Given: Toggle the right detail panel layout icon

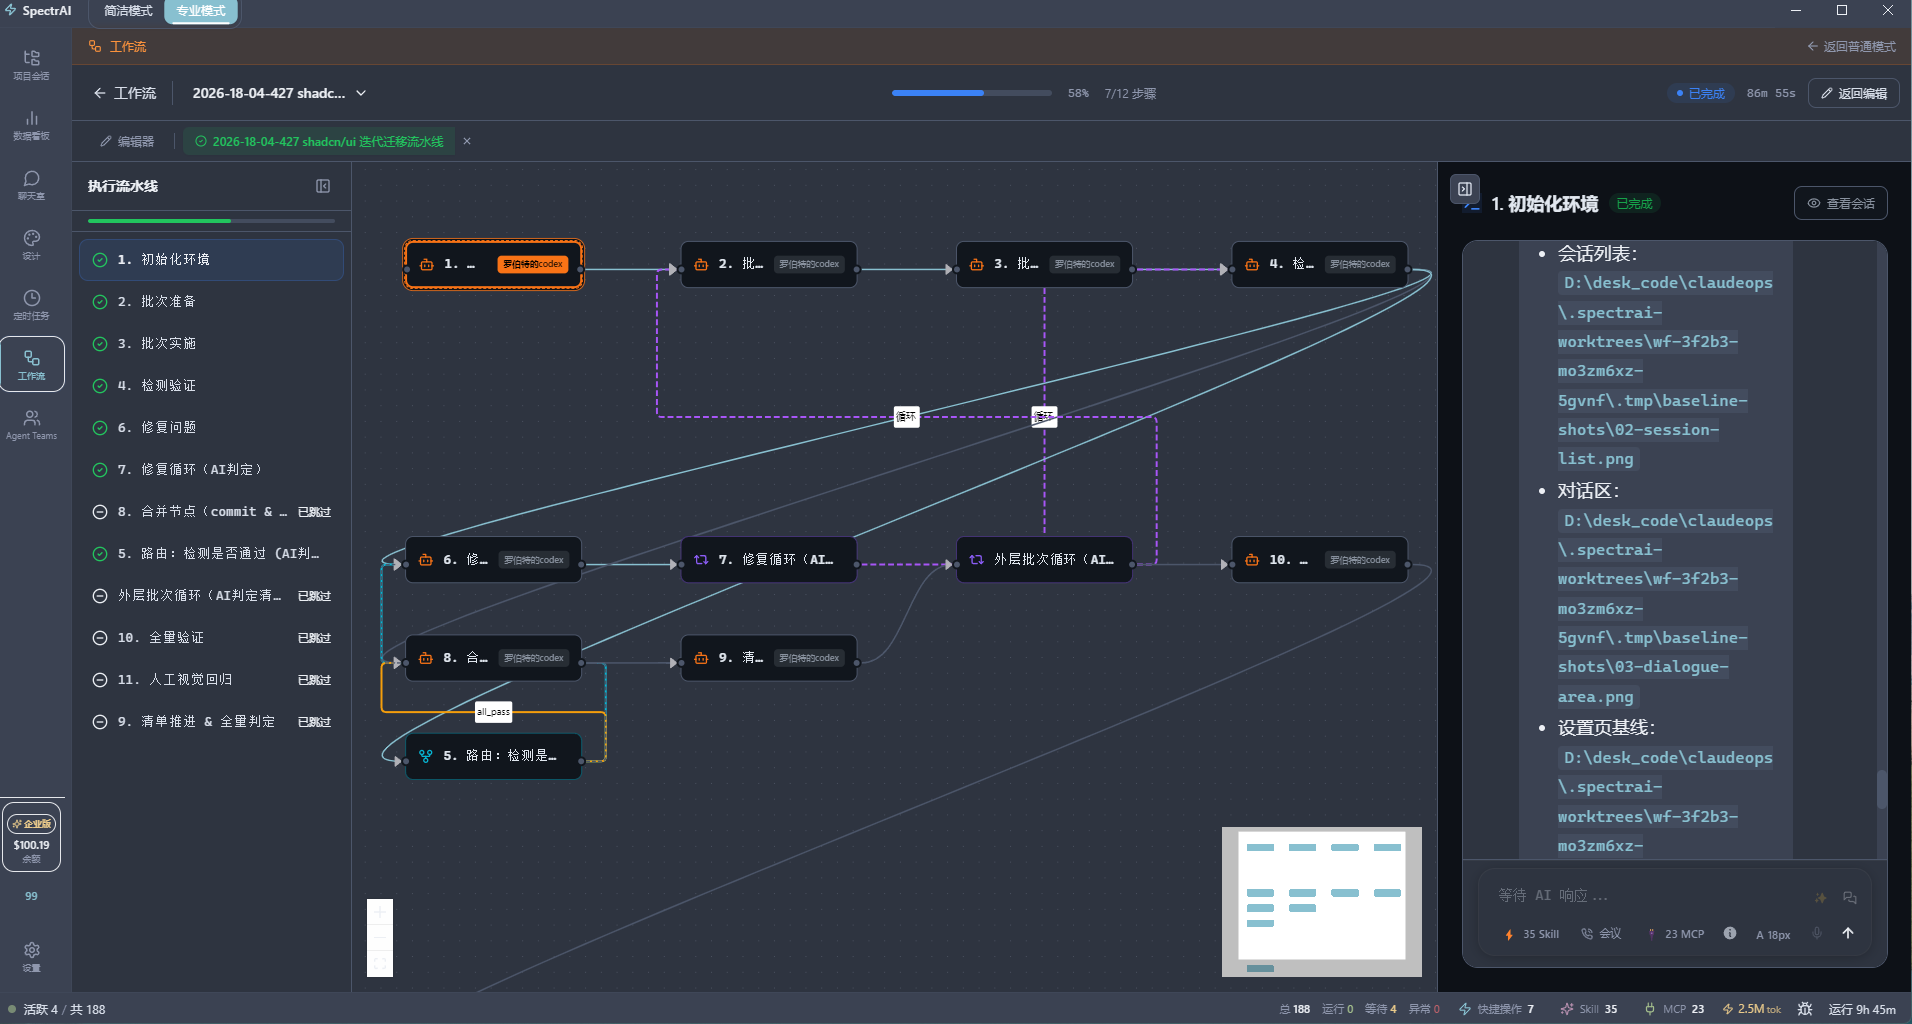Looking at the screenshot, I should (1465, 189).
